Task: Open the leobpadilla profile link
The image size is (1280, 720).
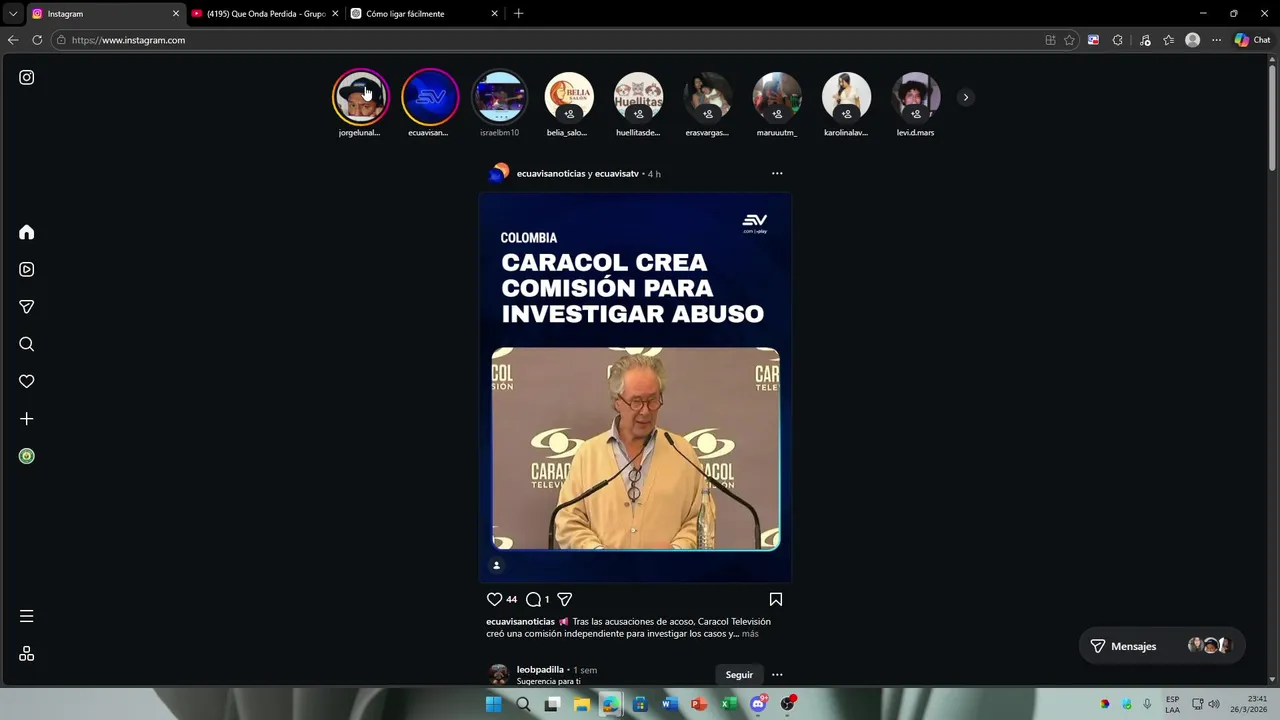Action: [540, 670]
